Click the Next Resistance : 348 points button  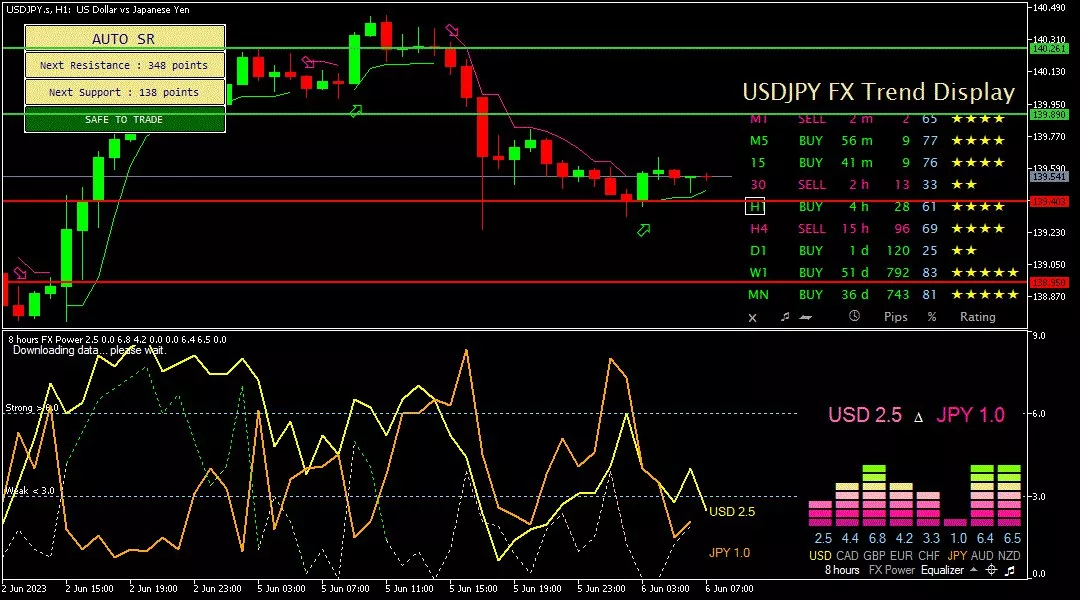click(125, 65)
